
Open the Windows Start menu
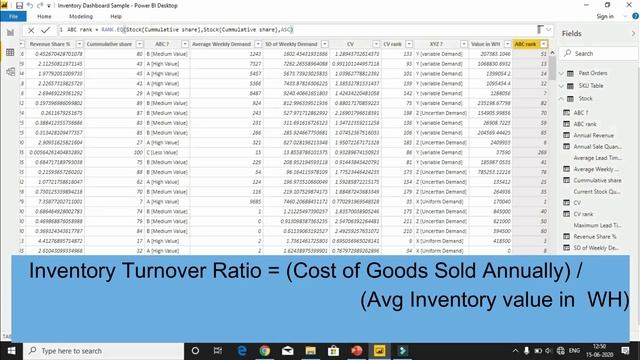click(11, 351)
